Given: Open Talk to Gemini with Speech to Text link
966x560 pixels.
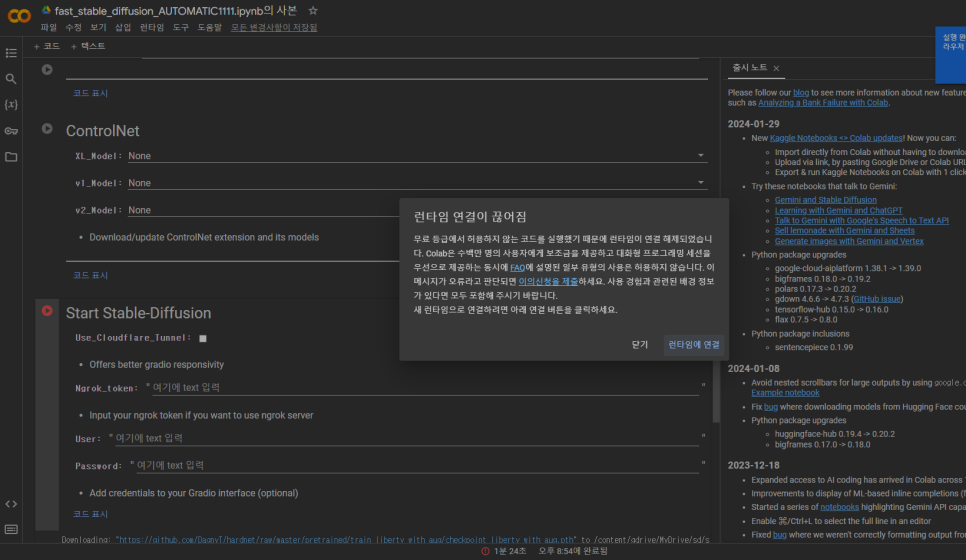Looking at the screenshot, I should pyautogui.click(x=862, y=221).
